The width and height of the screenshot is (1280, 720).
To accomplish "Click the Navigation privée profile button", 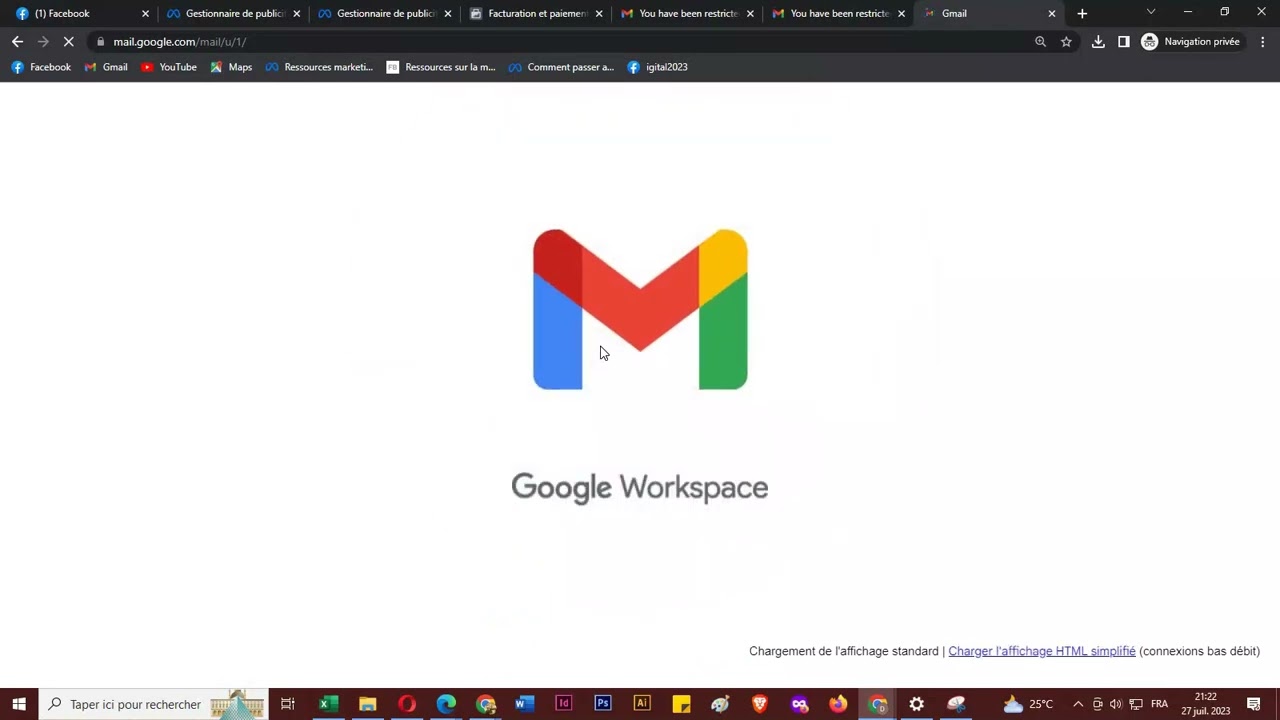I will pos(1191,42).
